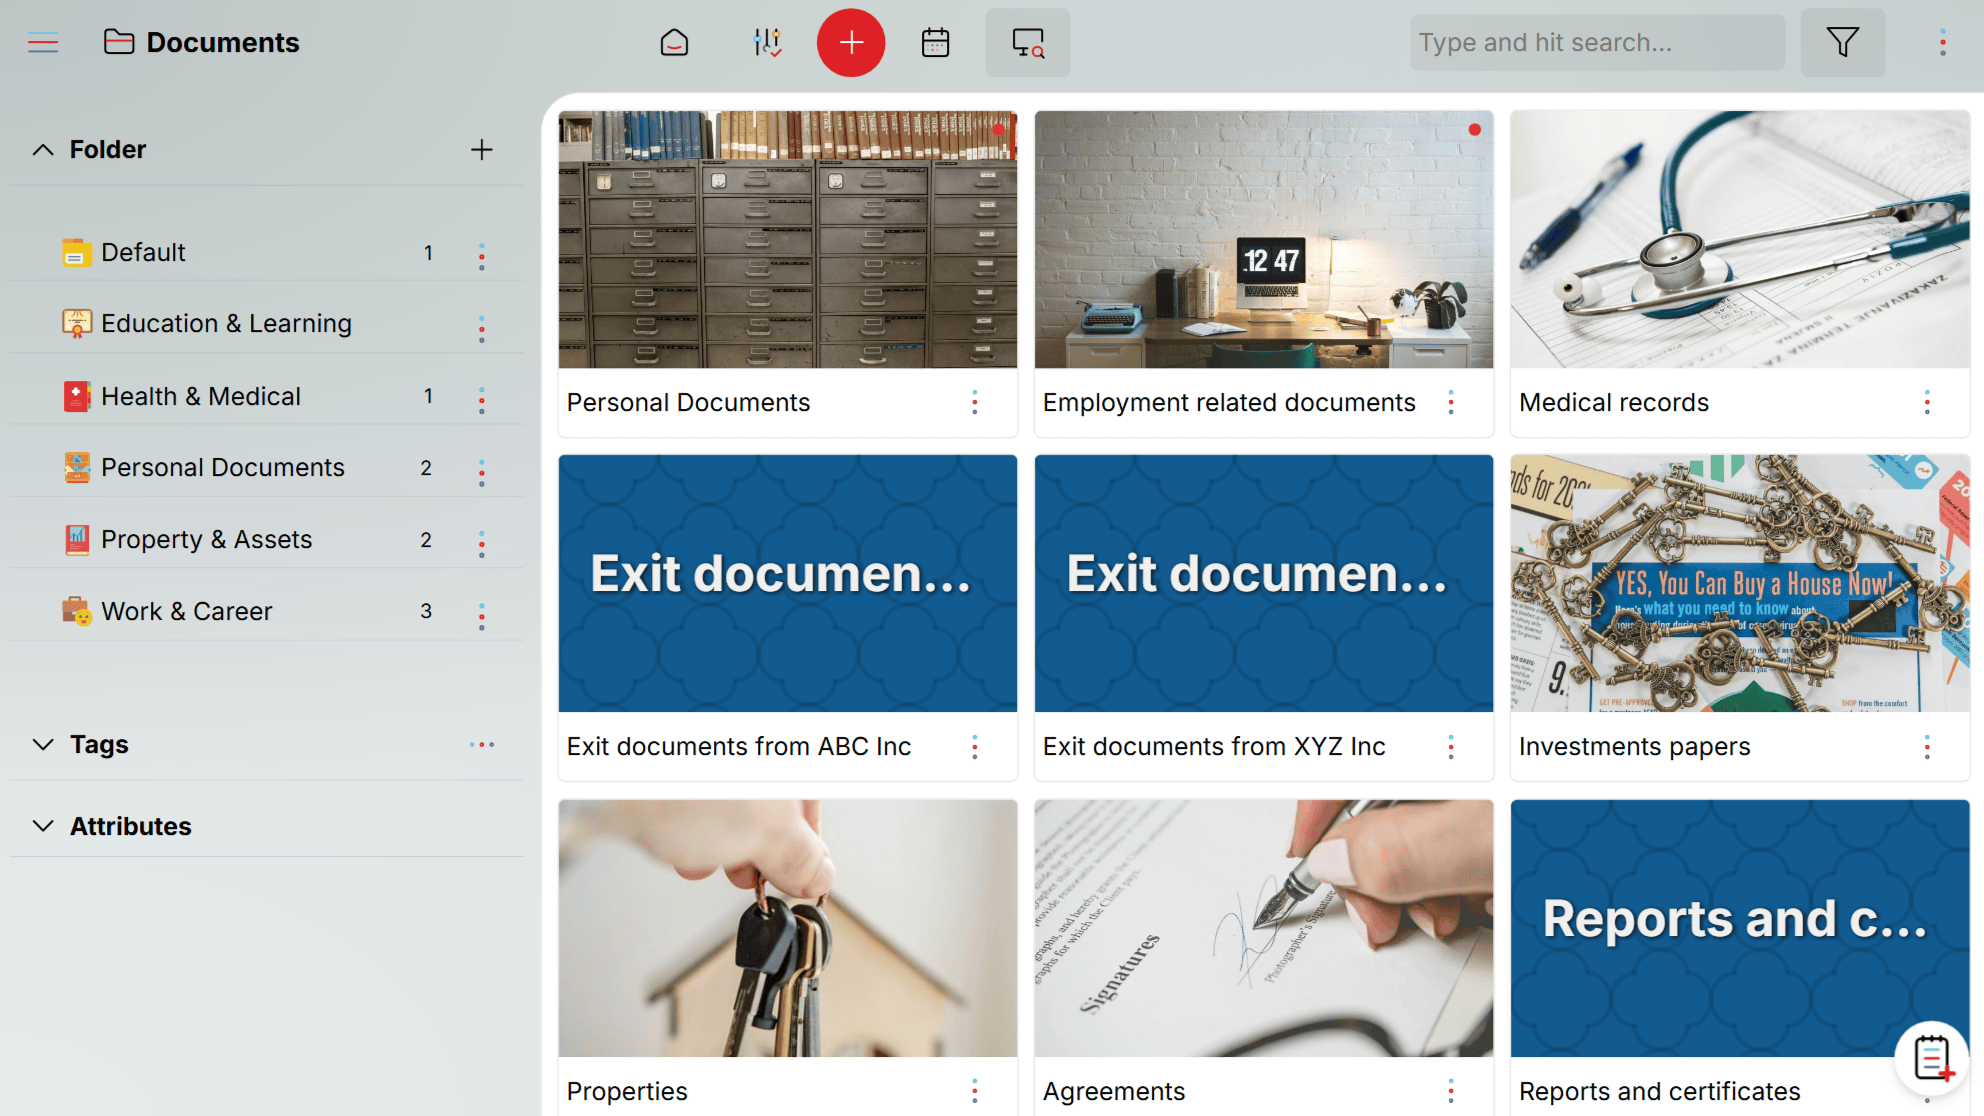Image resolution: width=1984 pixels, height=1116 pixels.
Task: Click the plus to add a new folder
Action: coord(481,149)
